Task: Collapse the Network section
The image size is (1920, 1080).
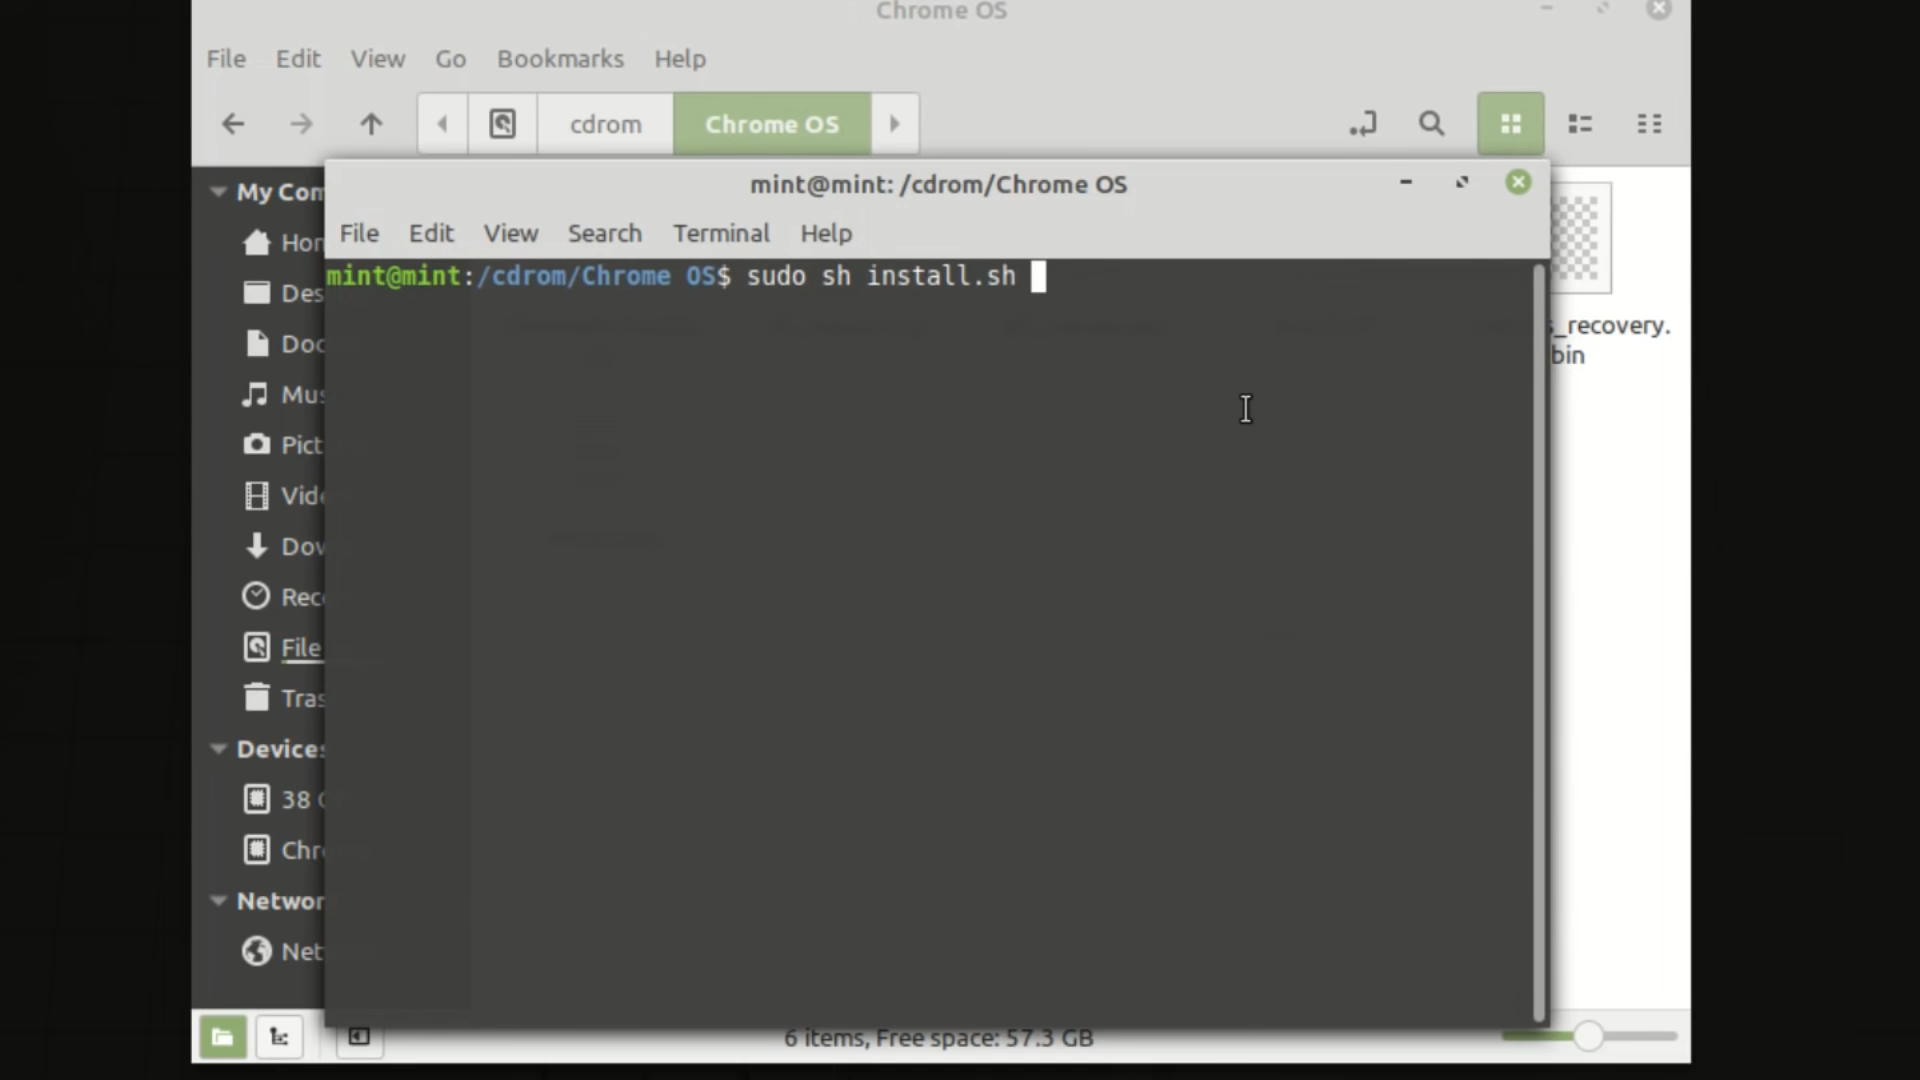Action: (x=218, y=901)
